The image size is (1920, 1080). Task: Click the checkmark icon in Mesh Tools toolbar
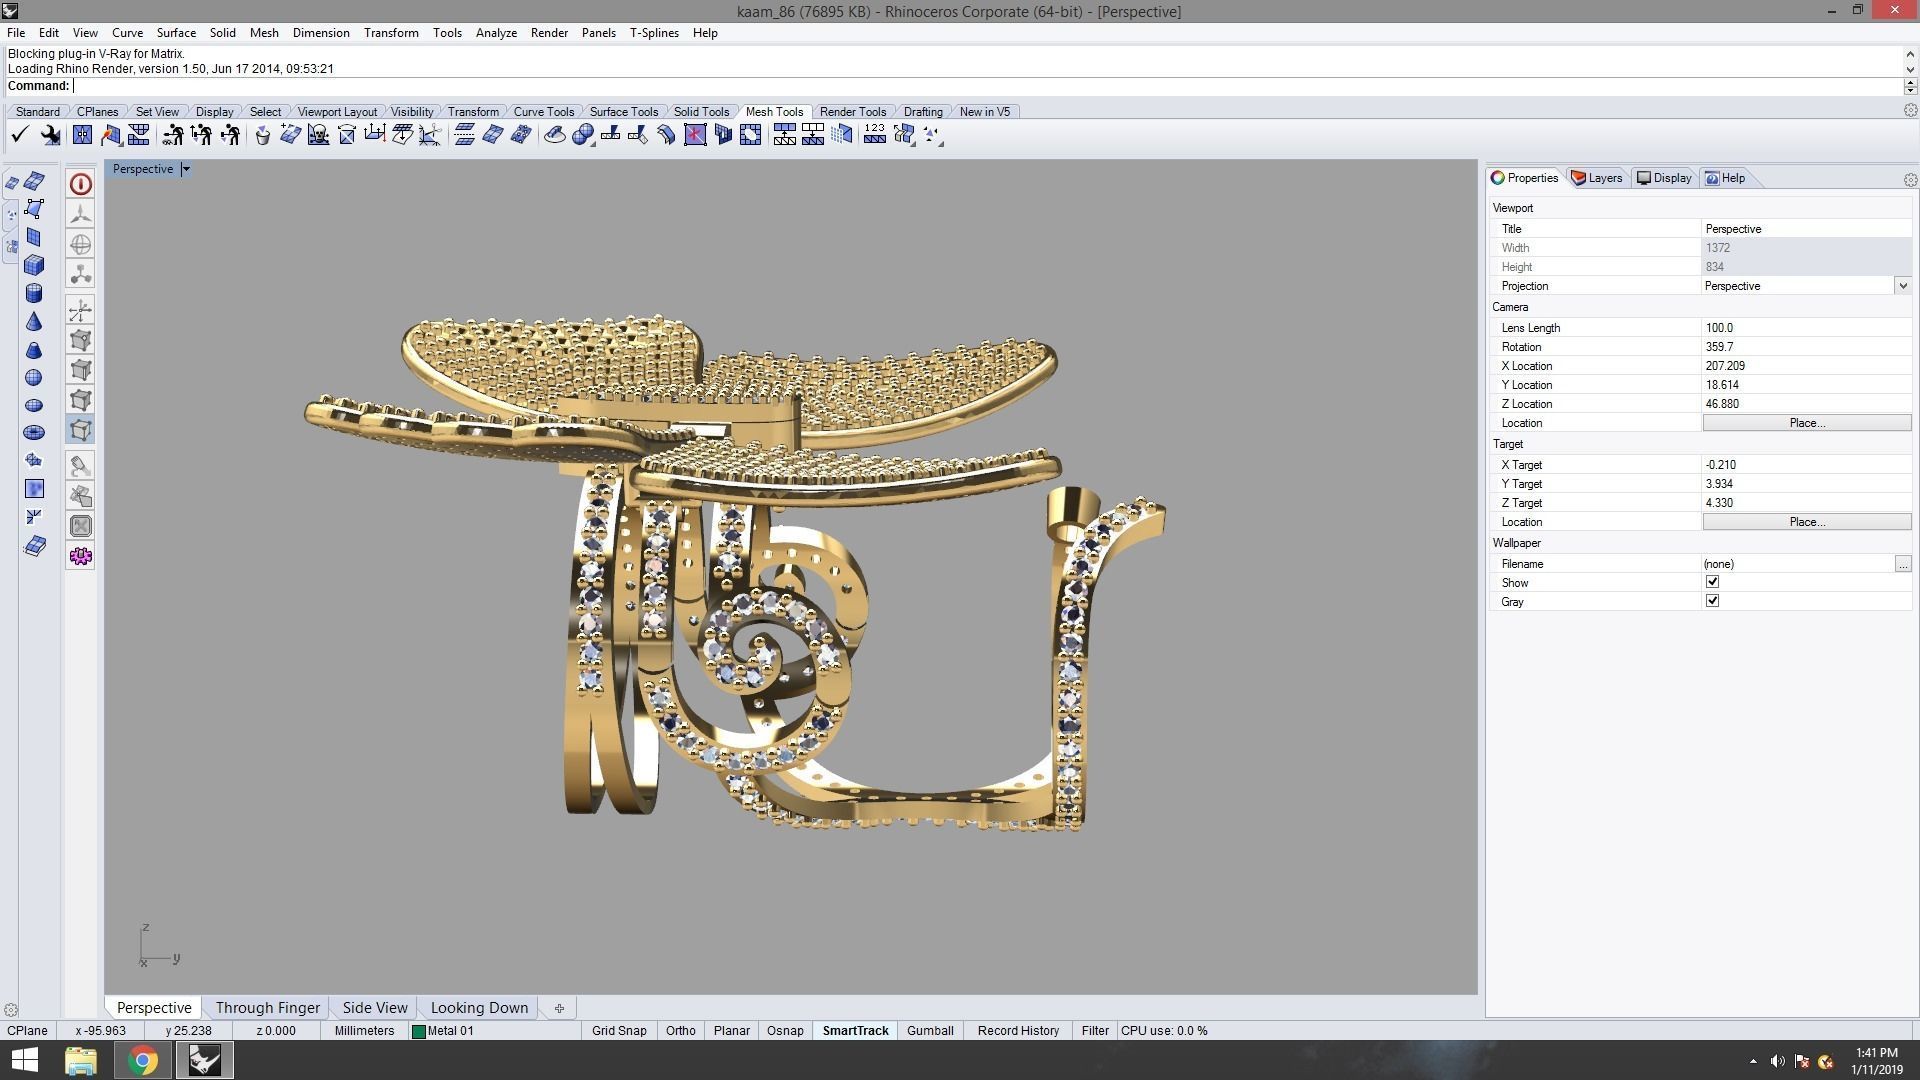(19, 135)
